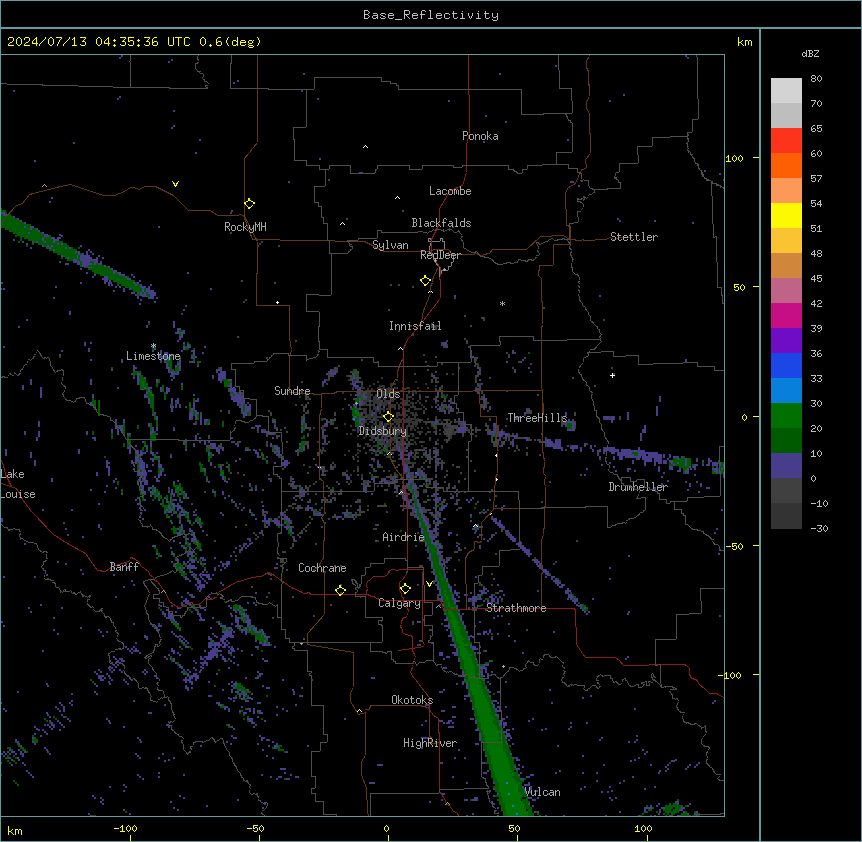Click the bright green swatch in the legend
The height and width of the screenshot is (842, 862).
pyautogui.click(x=786, y=416)
